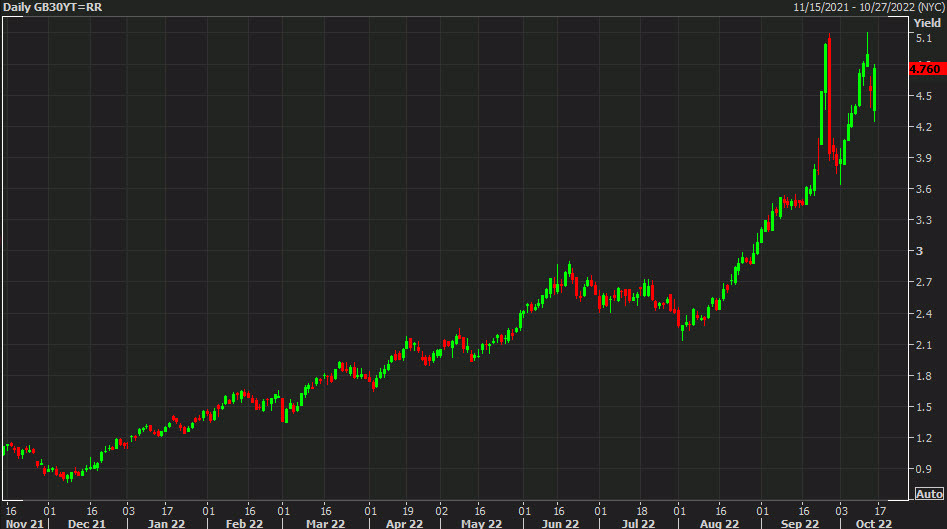Select the 1.2 yield axis value
Screen dimensions: 947x529
(x=923, y=438)
